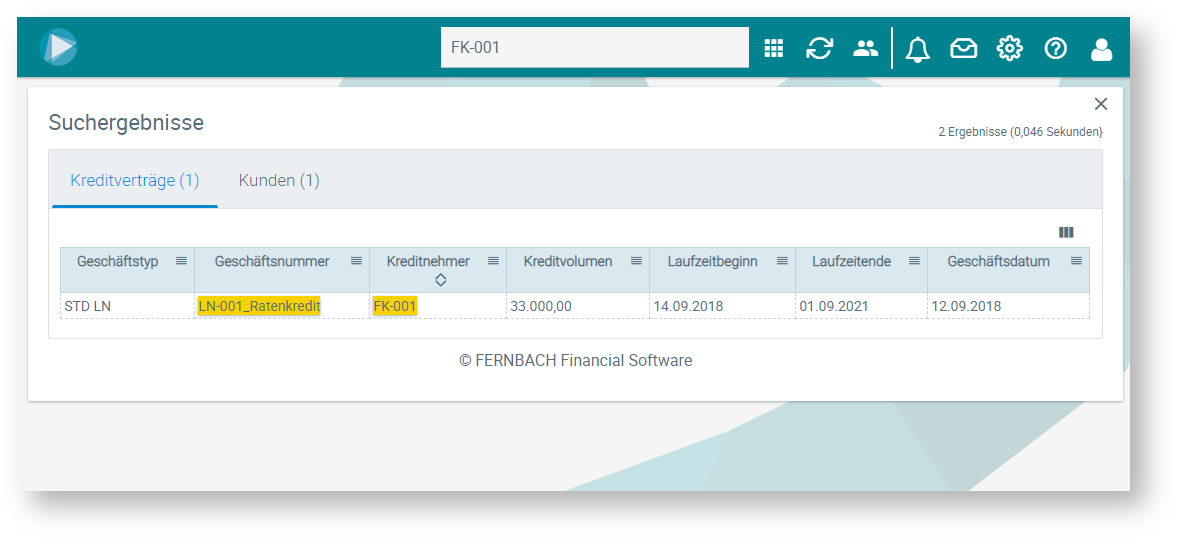Click the FERNBACH play logo

59,47
